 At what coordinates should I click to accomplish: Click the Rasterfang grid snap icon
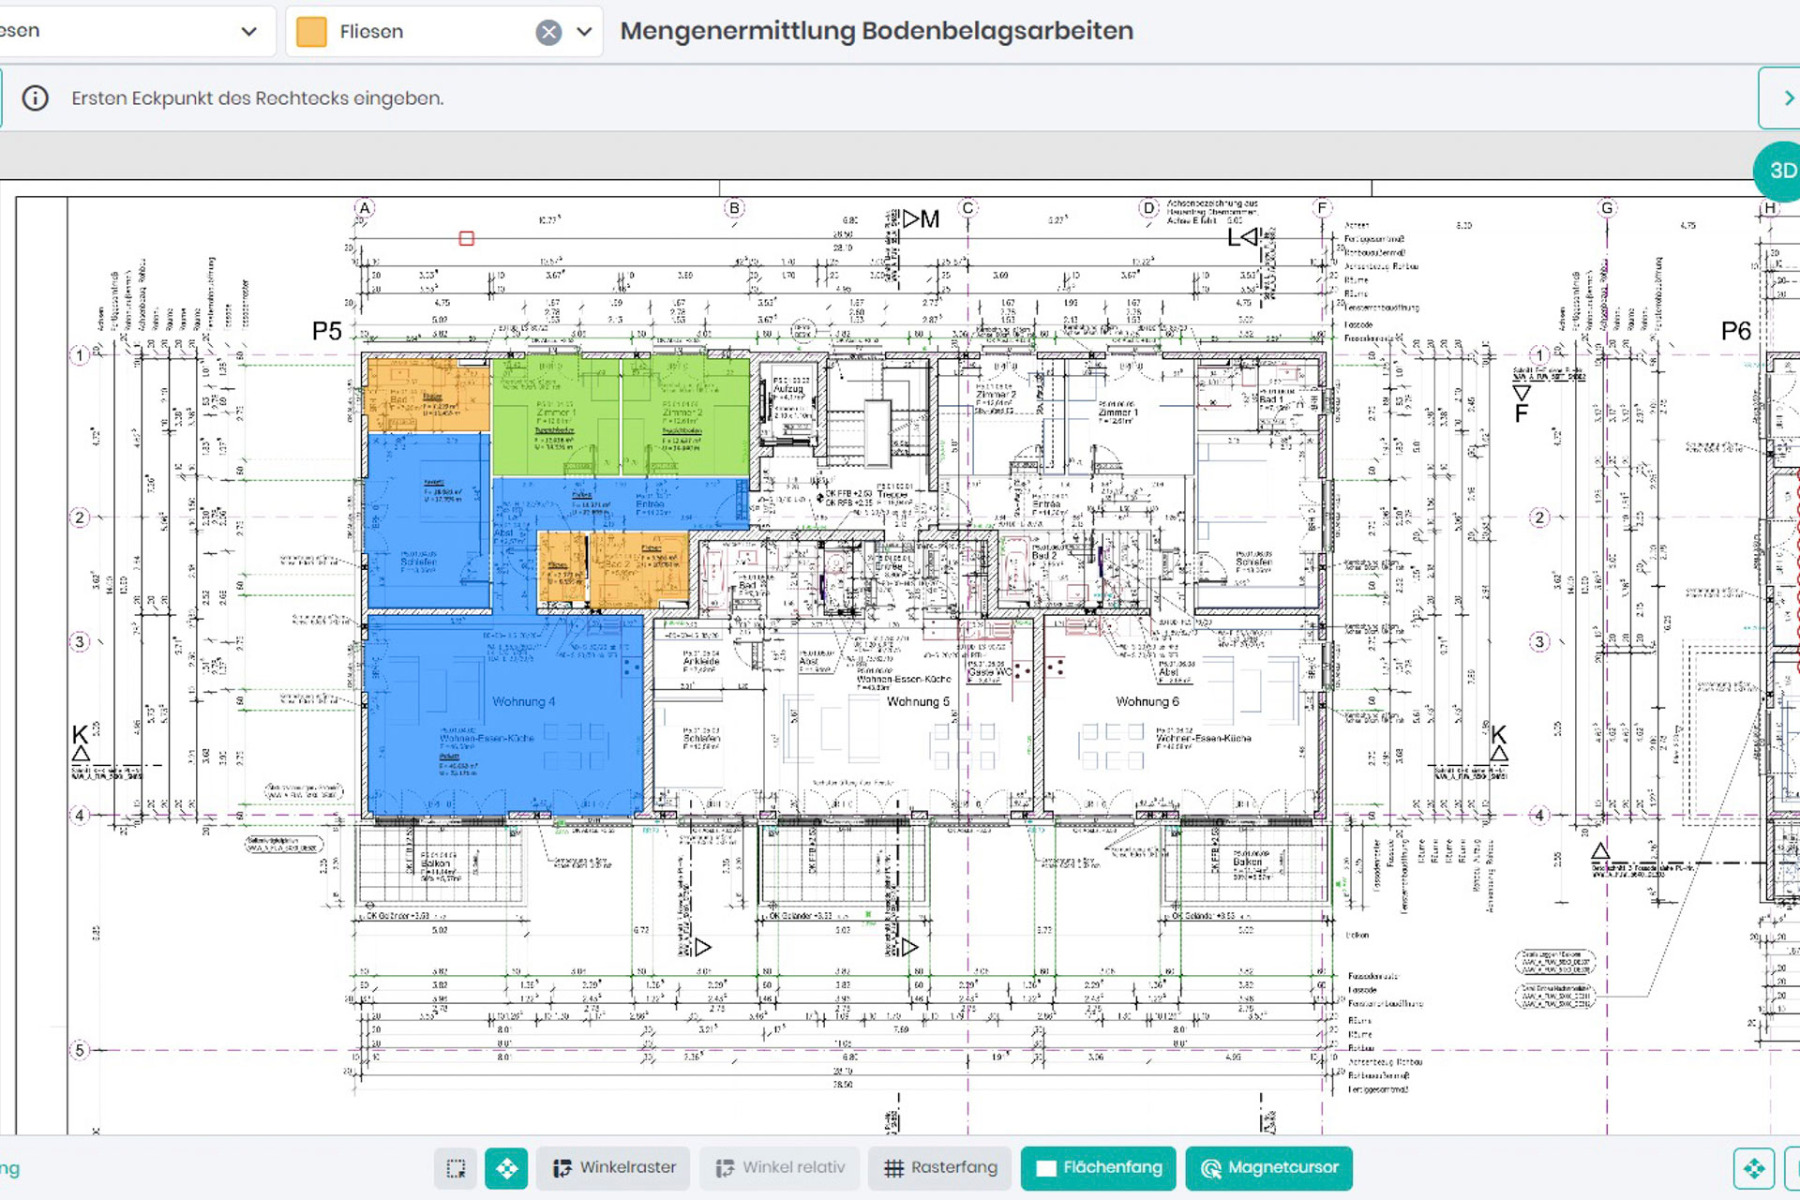click(894, 1167)
